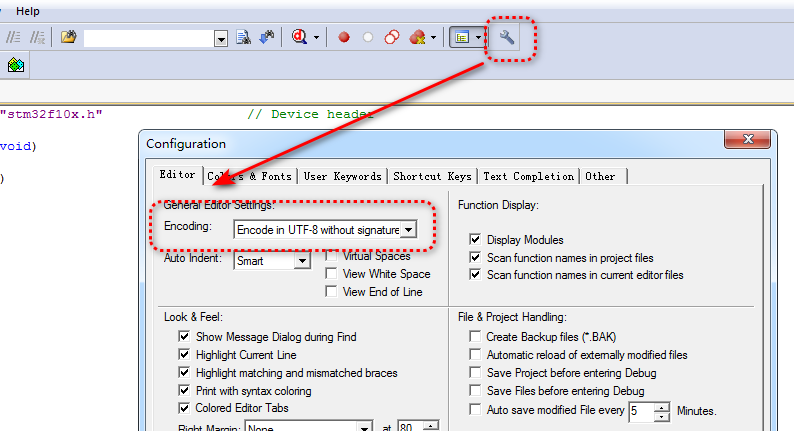Click the Incremental Find arrow-binoculars icon
Image resolution: width=794 pixels, height=431 pixels.
[x=266, y=37]
